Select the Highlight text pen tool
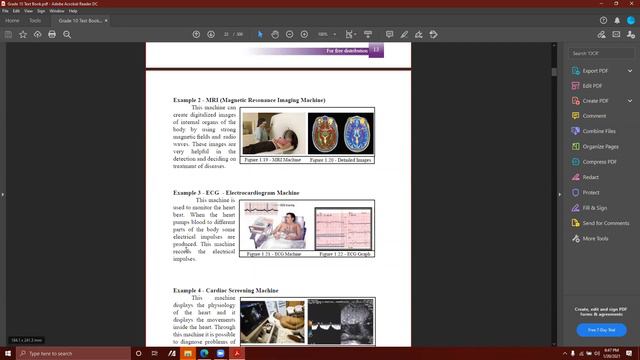 coord(404,35)
